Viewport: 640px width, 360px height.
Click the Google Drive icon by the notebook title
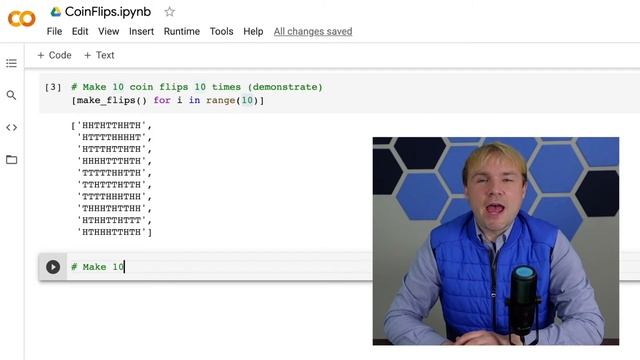[x=56, y=12]
